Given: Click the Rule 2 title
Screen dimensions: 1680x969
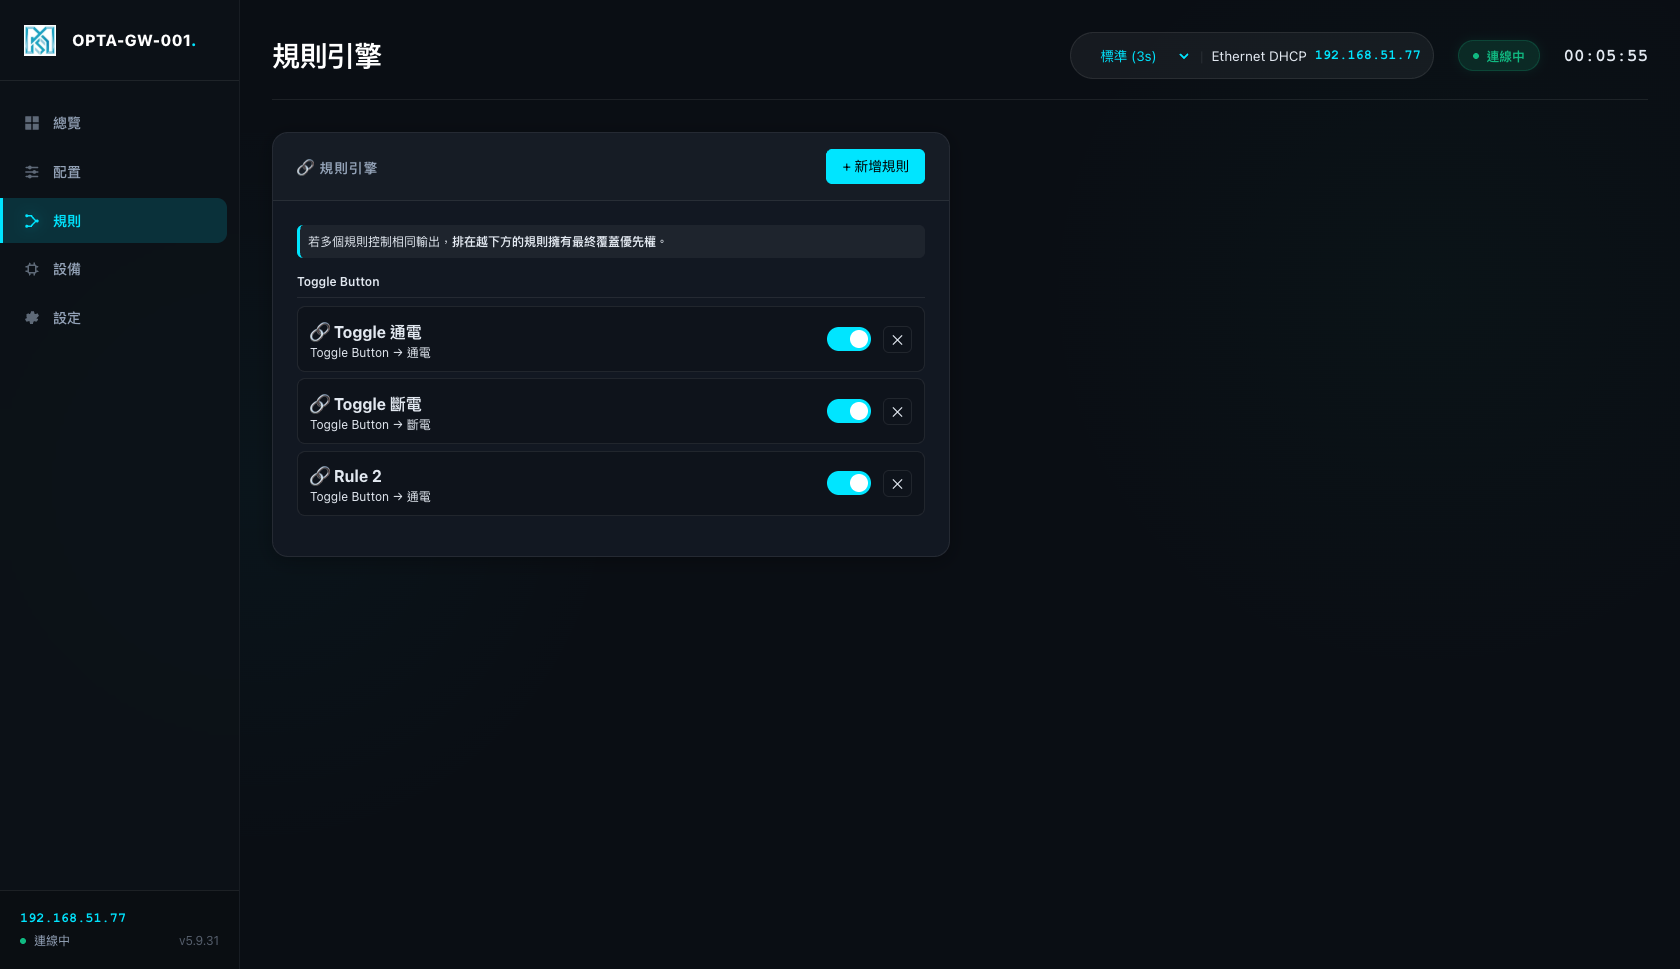Looking at the screenshot, I should (x=358, y=476).
